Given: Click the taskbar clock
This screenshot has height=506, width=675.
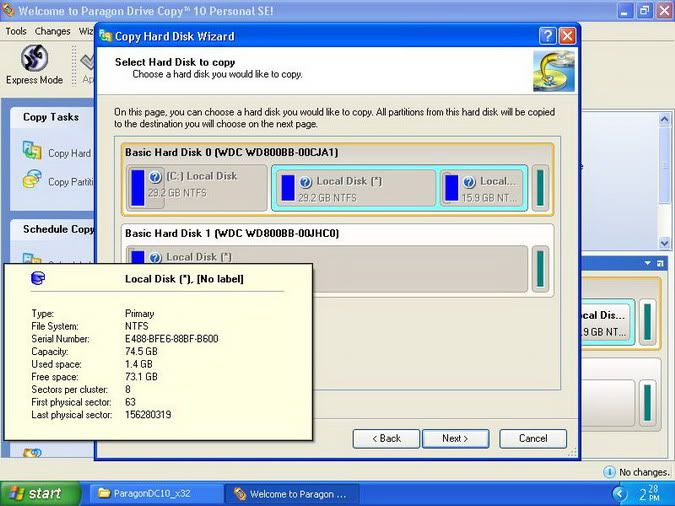Looking at the screenshot, I should point(649,494).
